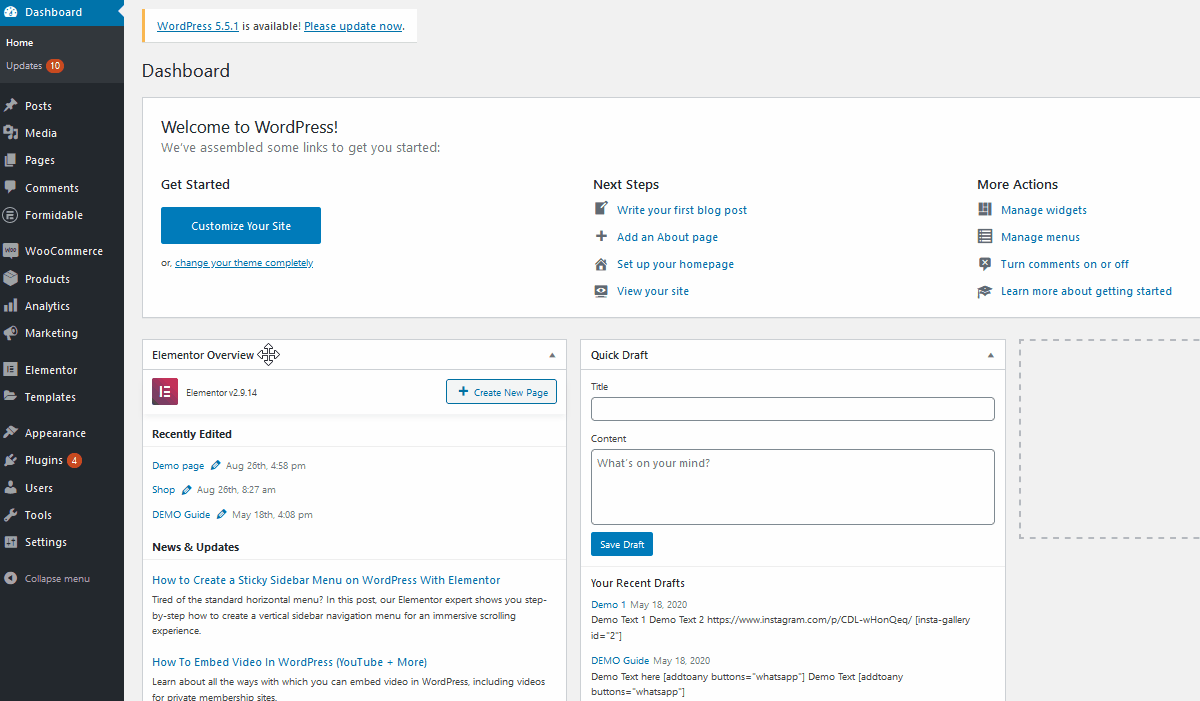Click the Appearance paintbrush icon
Viewport: 1200px width, 701px height.
pyautogui.click(x=11, y=433)
